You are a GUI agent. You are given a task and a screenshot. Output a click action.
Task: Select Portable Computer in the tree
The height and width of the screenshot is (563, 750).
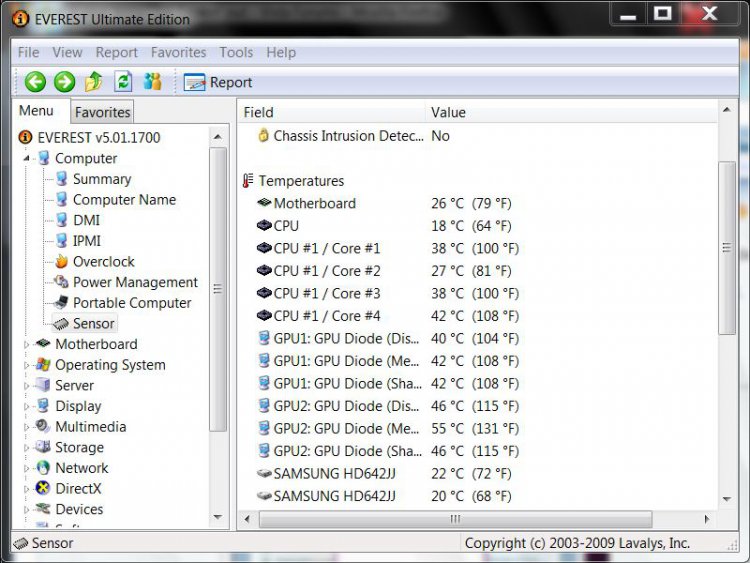click(132, 303)
